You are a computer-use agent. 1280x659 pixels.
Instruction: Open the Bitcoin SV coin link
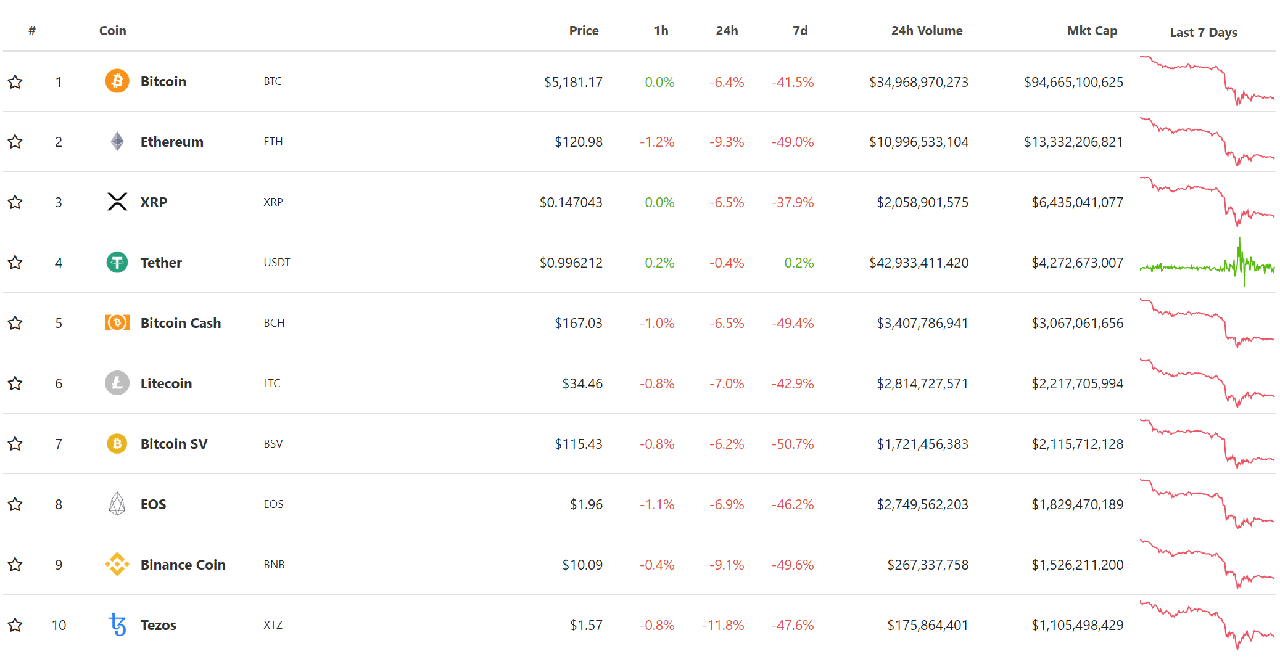pyautogui.click(x=174, y=444)
